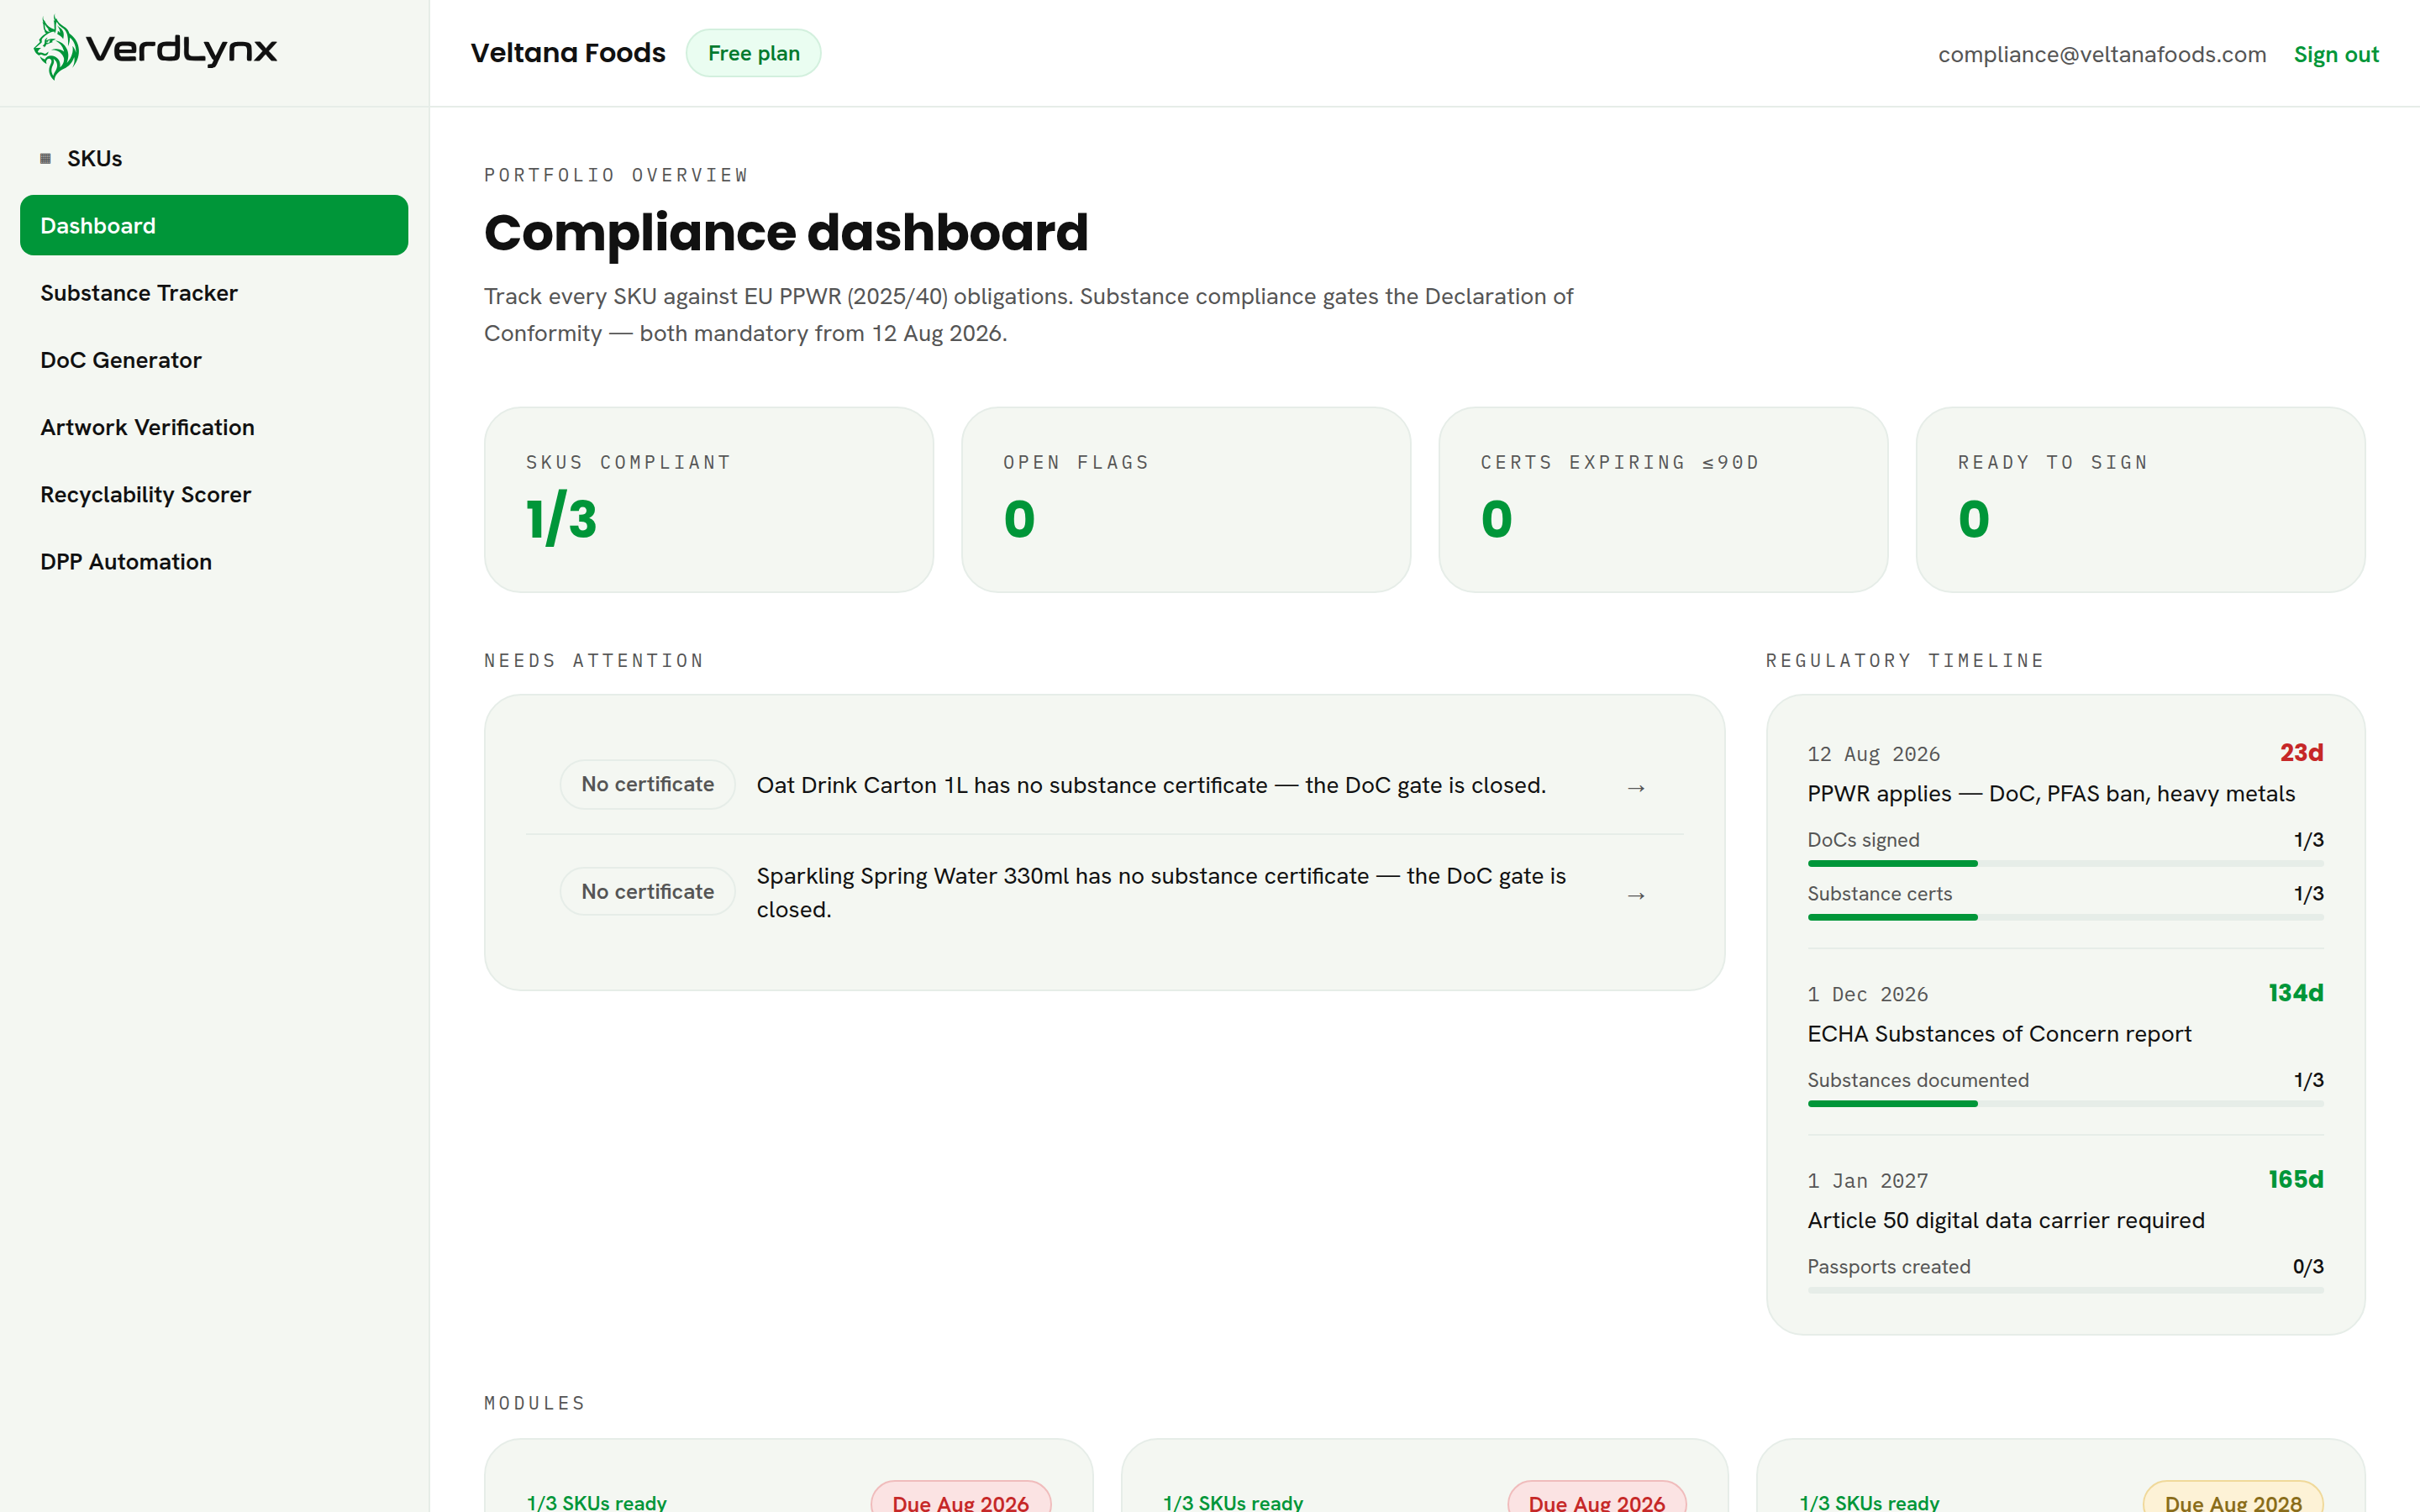Screen dimensions: 2420x1512
Task: Open the Oat Drink Carton 1L attention message
Action: [1151, 785]
